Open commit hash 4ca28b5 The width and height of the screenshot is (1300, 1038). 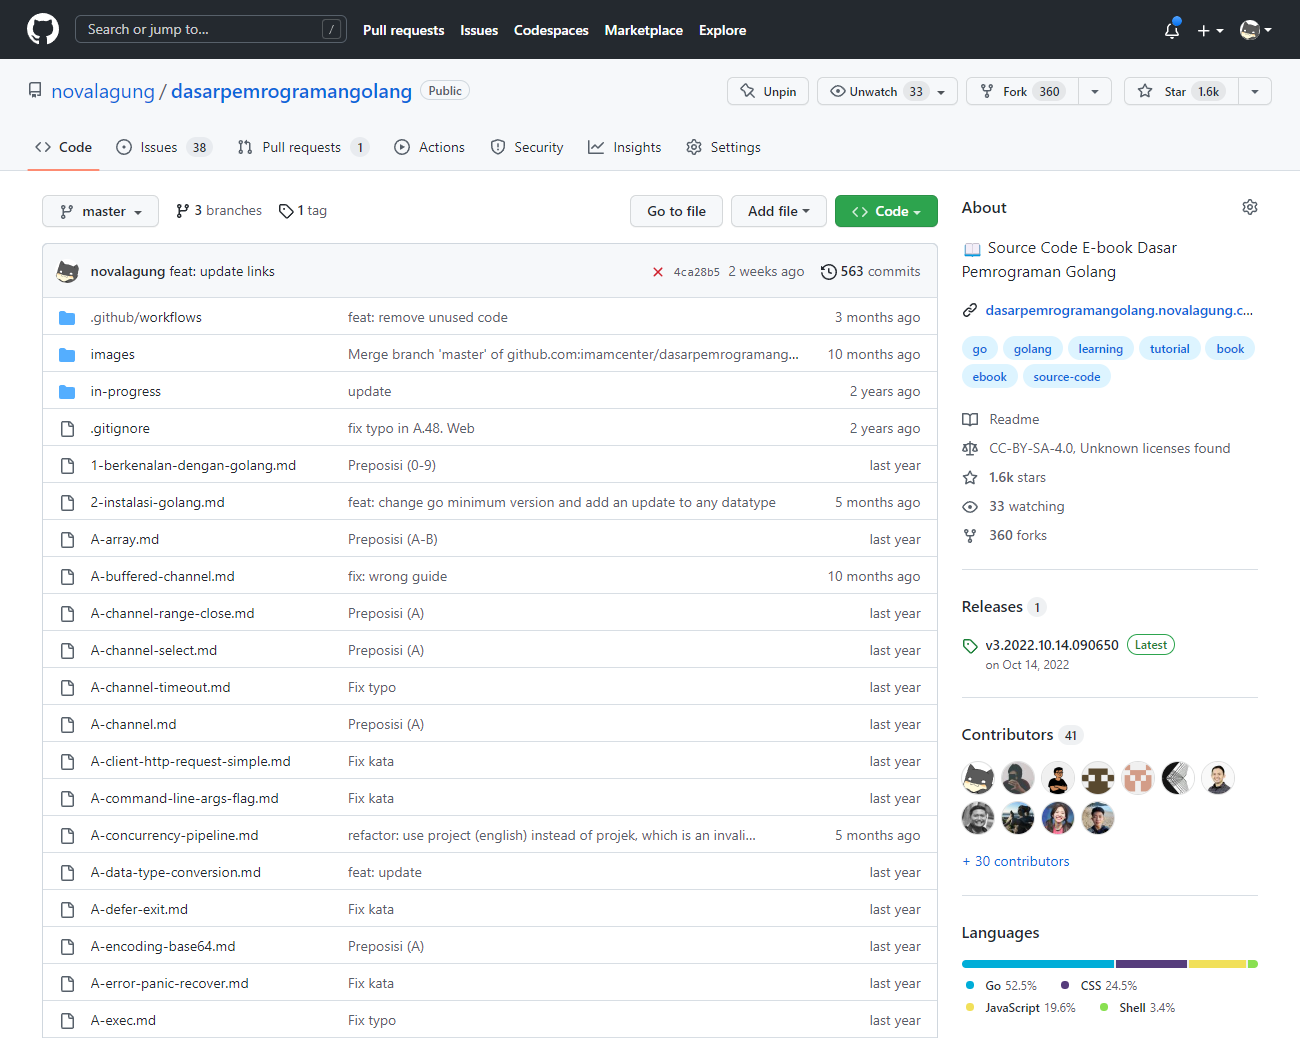[697, 272]
